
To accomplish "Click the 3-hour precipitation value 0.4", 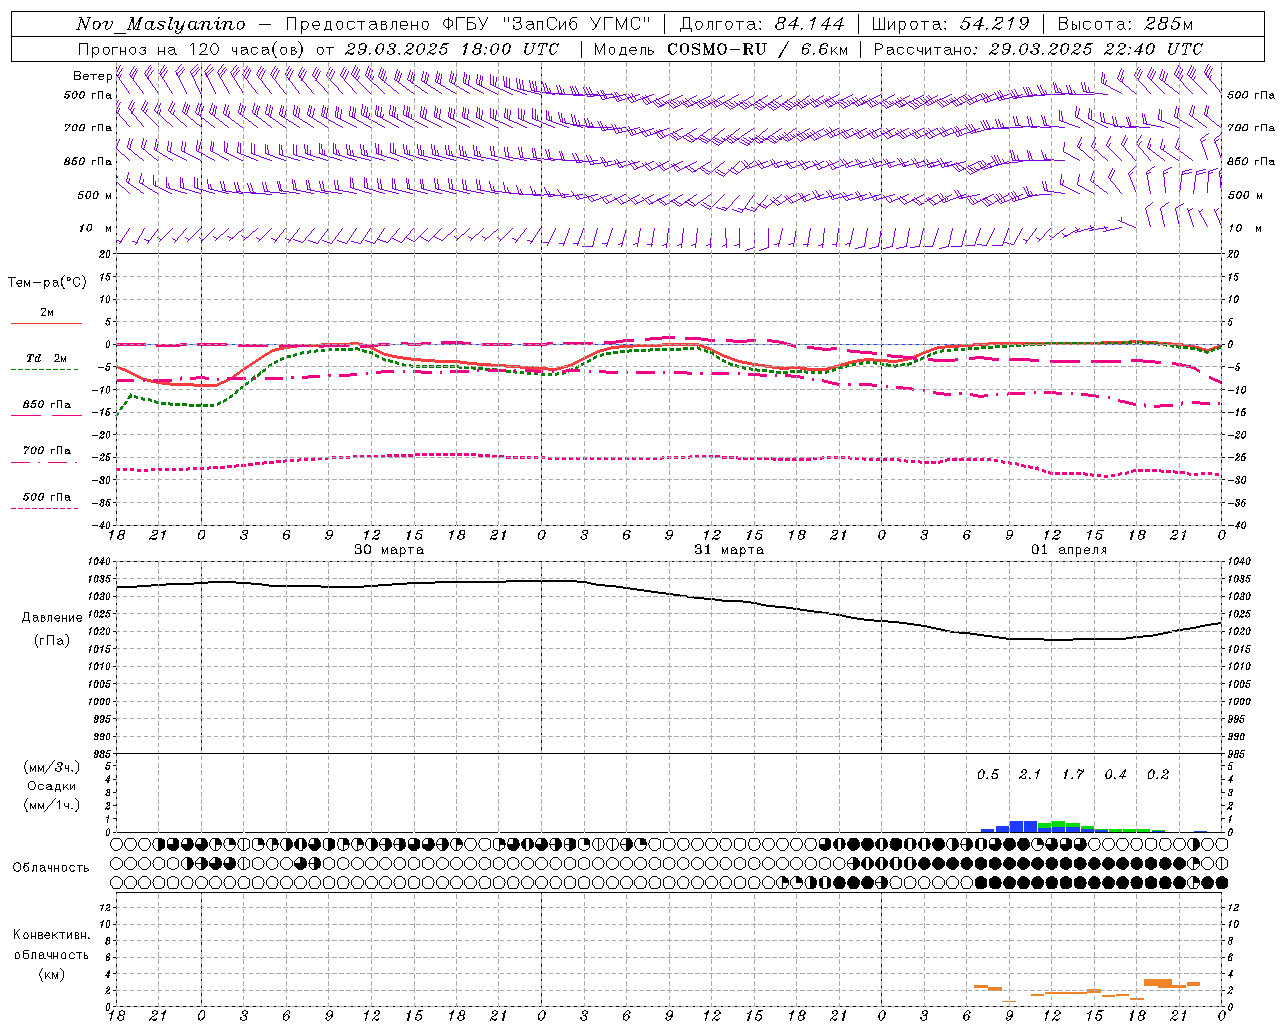I will (x=1115, y=775).
